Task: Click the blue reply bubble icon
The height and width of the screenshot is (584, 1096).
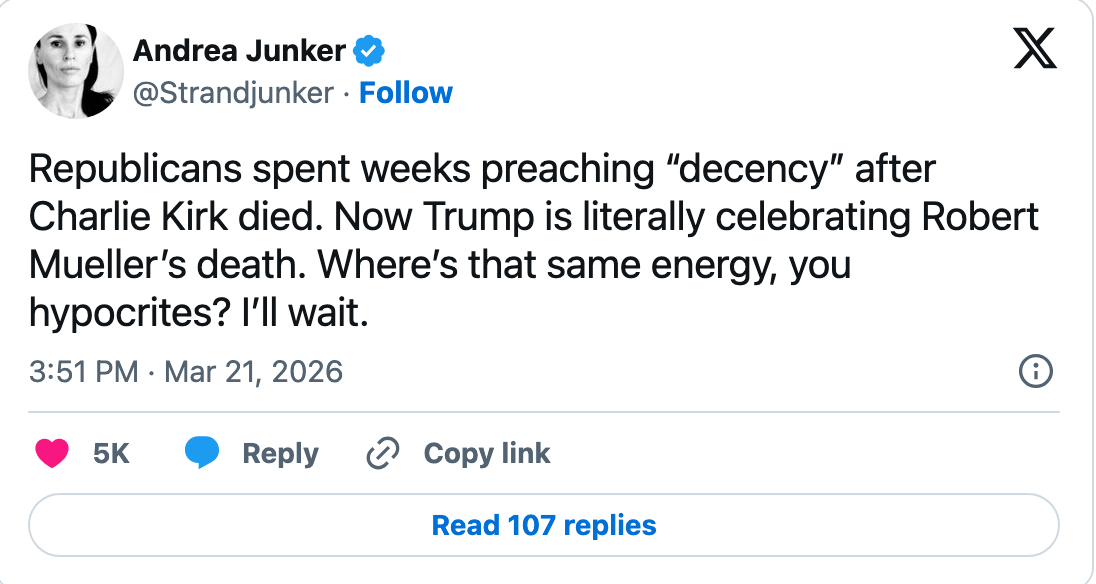Action: [x=202, y=454]
